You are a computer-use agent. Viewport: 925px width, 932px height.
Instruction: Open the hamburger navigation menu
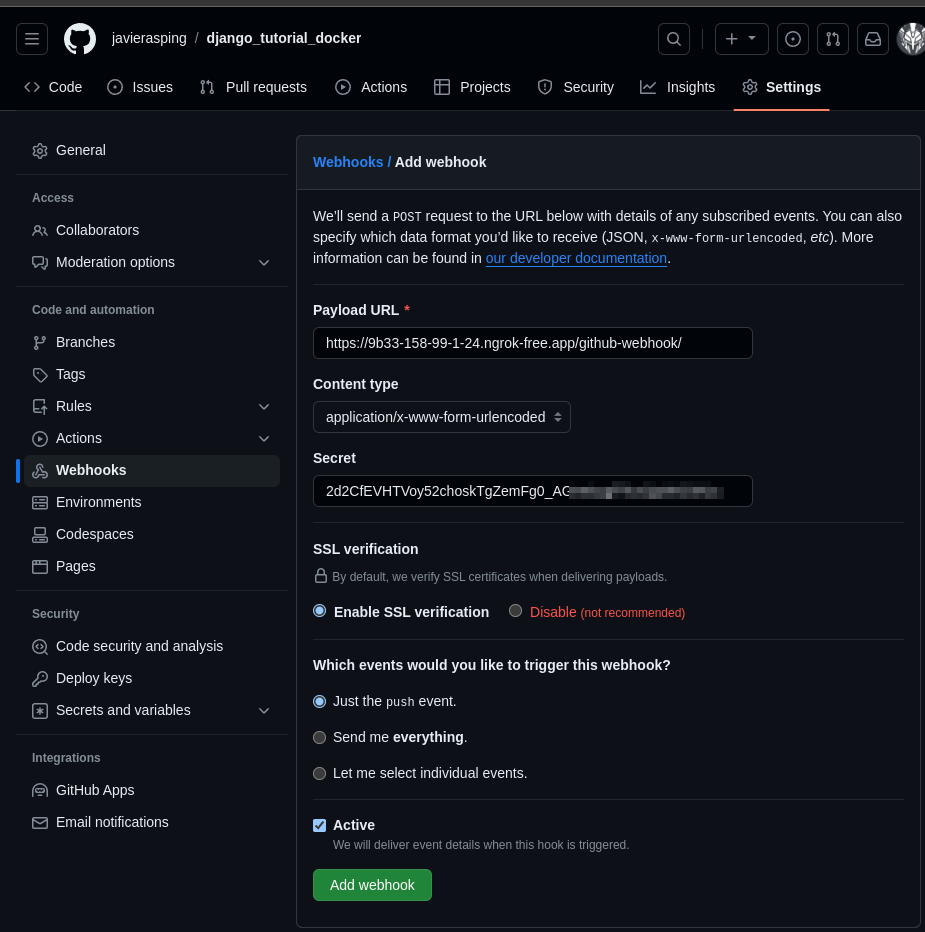[32, 39]
